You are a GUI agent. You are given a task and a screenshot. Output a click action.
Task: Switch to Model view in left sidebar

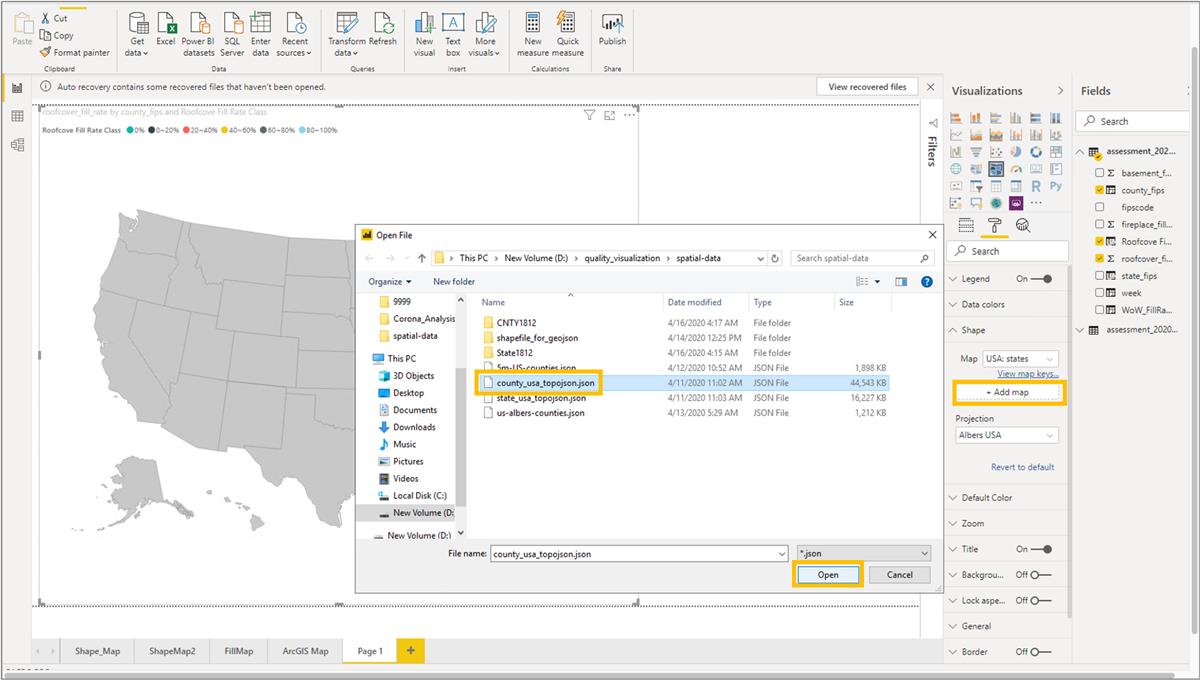point(17,145)
